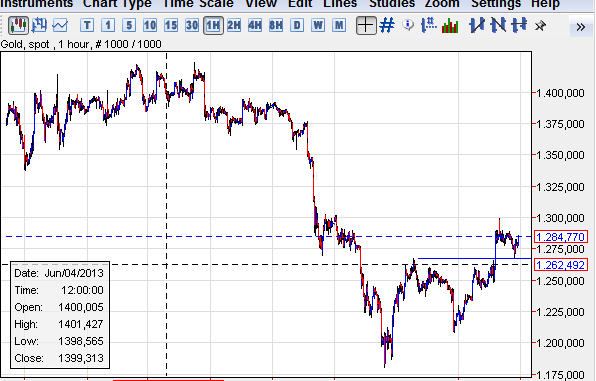
Task: Open the Chart Type menu
Action: (x=117, y=4)
